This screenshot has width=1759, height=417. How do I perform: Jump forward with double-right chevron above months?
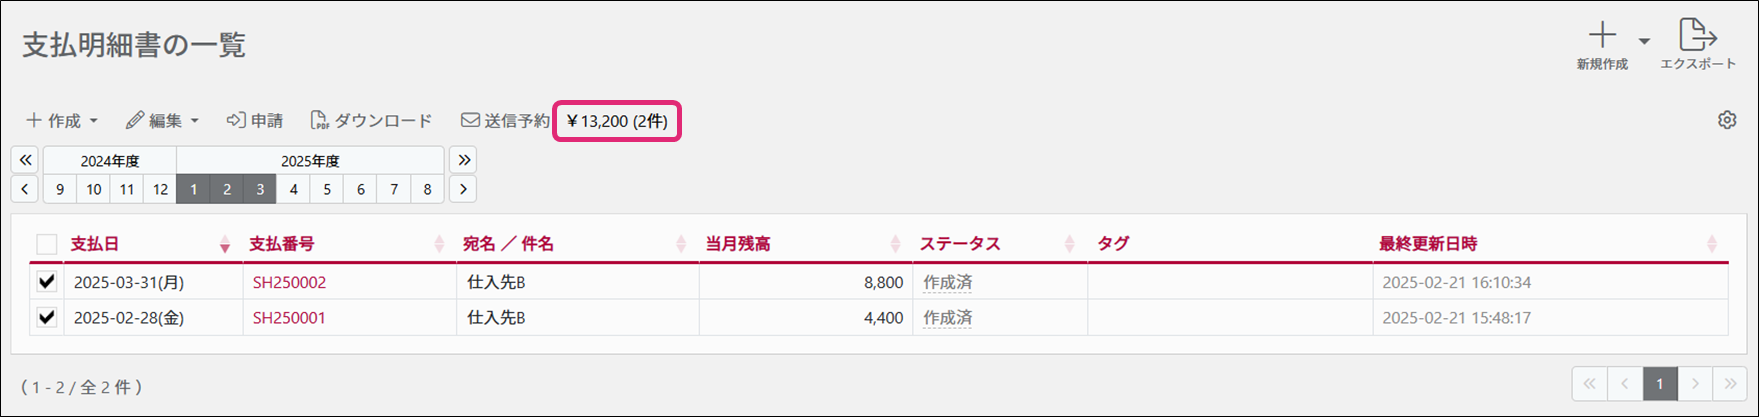(462, 160)
